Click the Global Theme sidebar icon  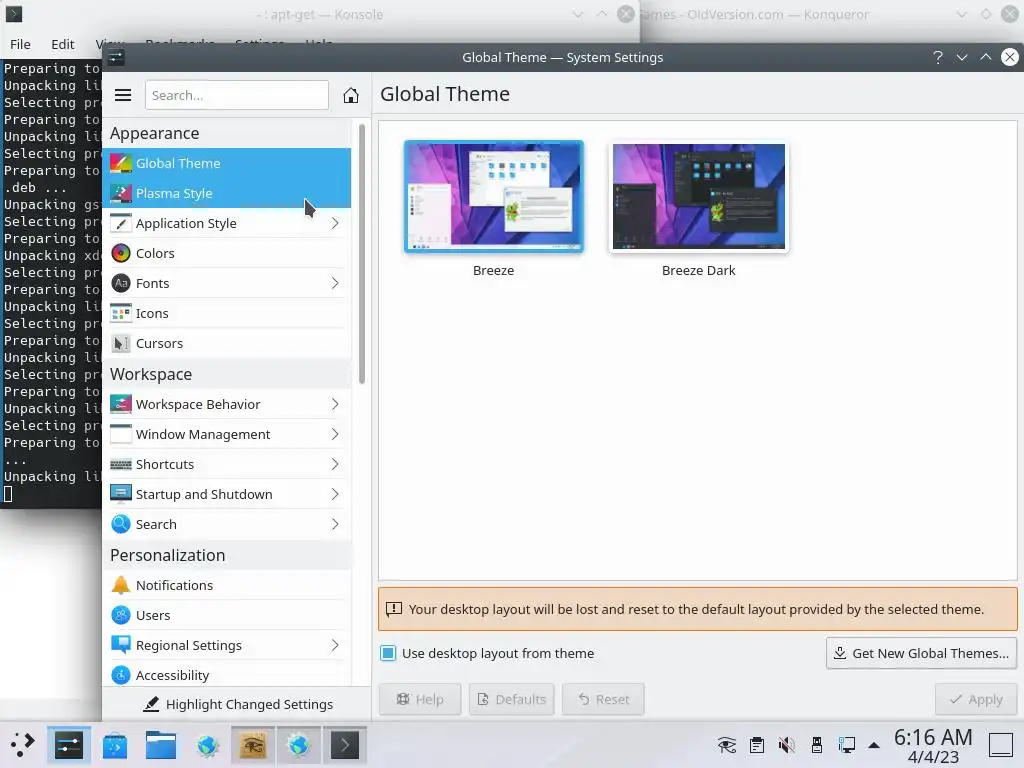[x=121, y=163]
